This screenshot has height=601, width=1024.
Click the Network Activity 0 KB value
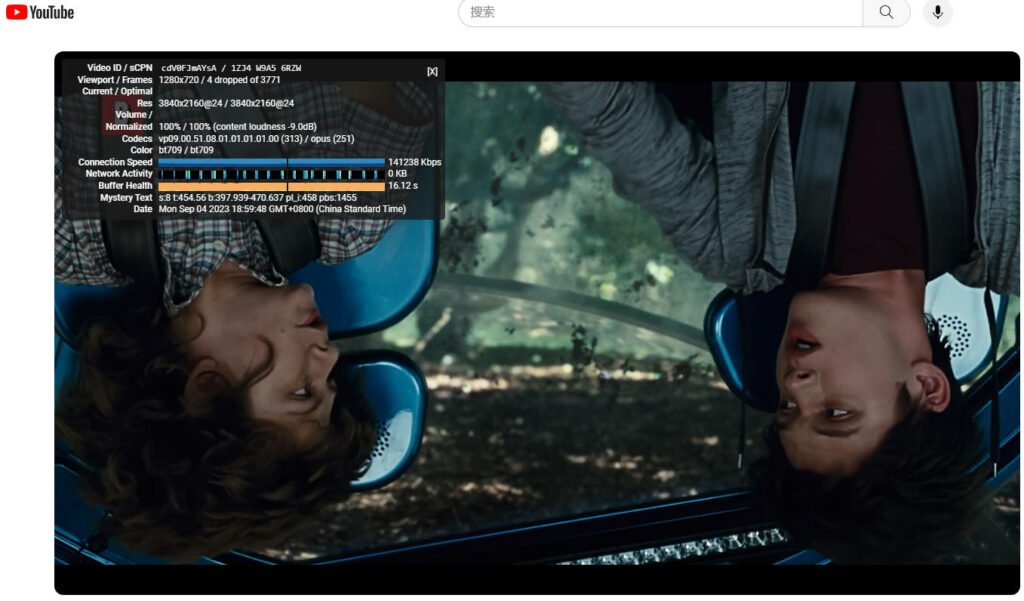click(397, 174)
